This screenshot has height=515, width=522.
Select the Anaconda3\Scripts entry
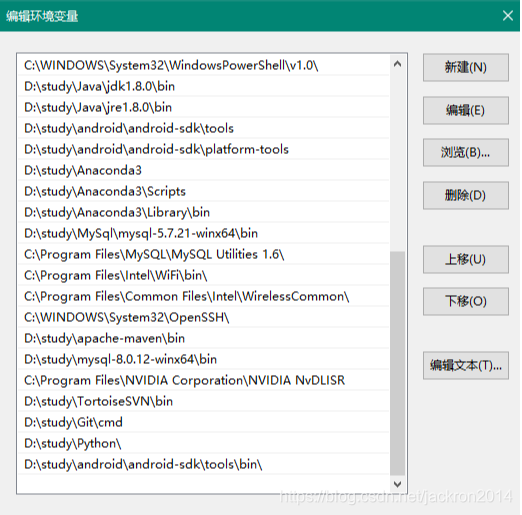coord(203,191)
